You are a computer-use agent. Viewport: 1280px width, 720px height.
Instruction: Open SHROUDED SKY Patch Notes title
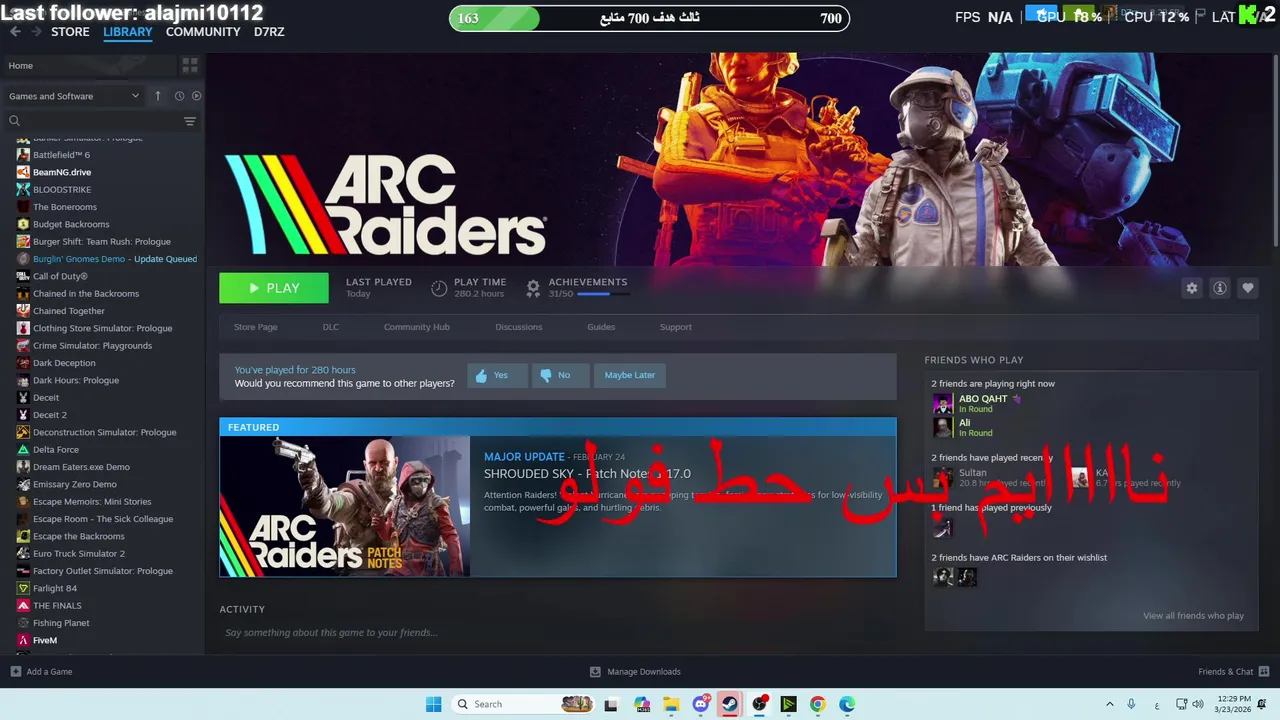587,474
